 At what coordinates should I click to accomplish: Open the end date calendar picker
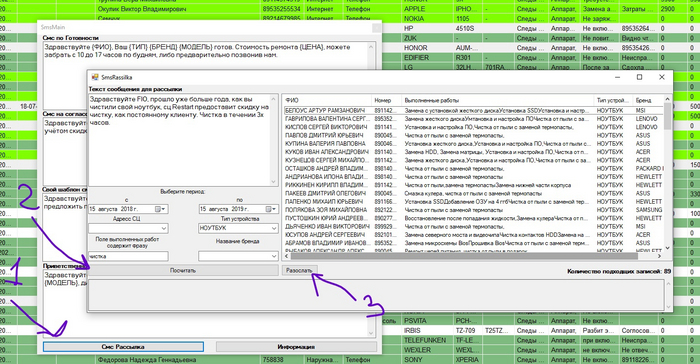click(x=271, y=209)
